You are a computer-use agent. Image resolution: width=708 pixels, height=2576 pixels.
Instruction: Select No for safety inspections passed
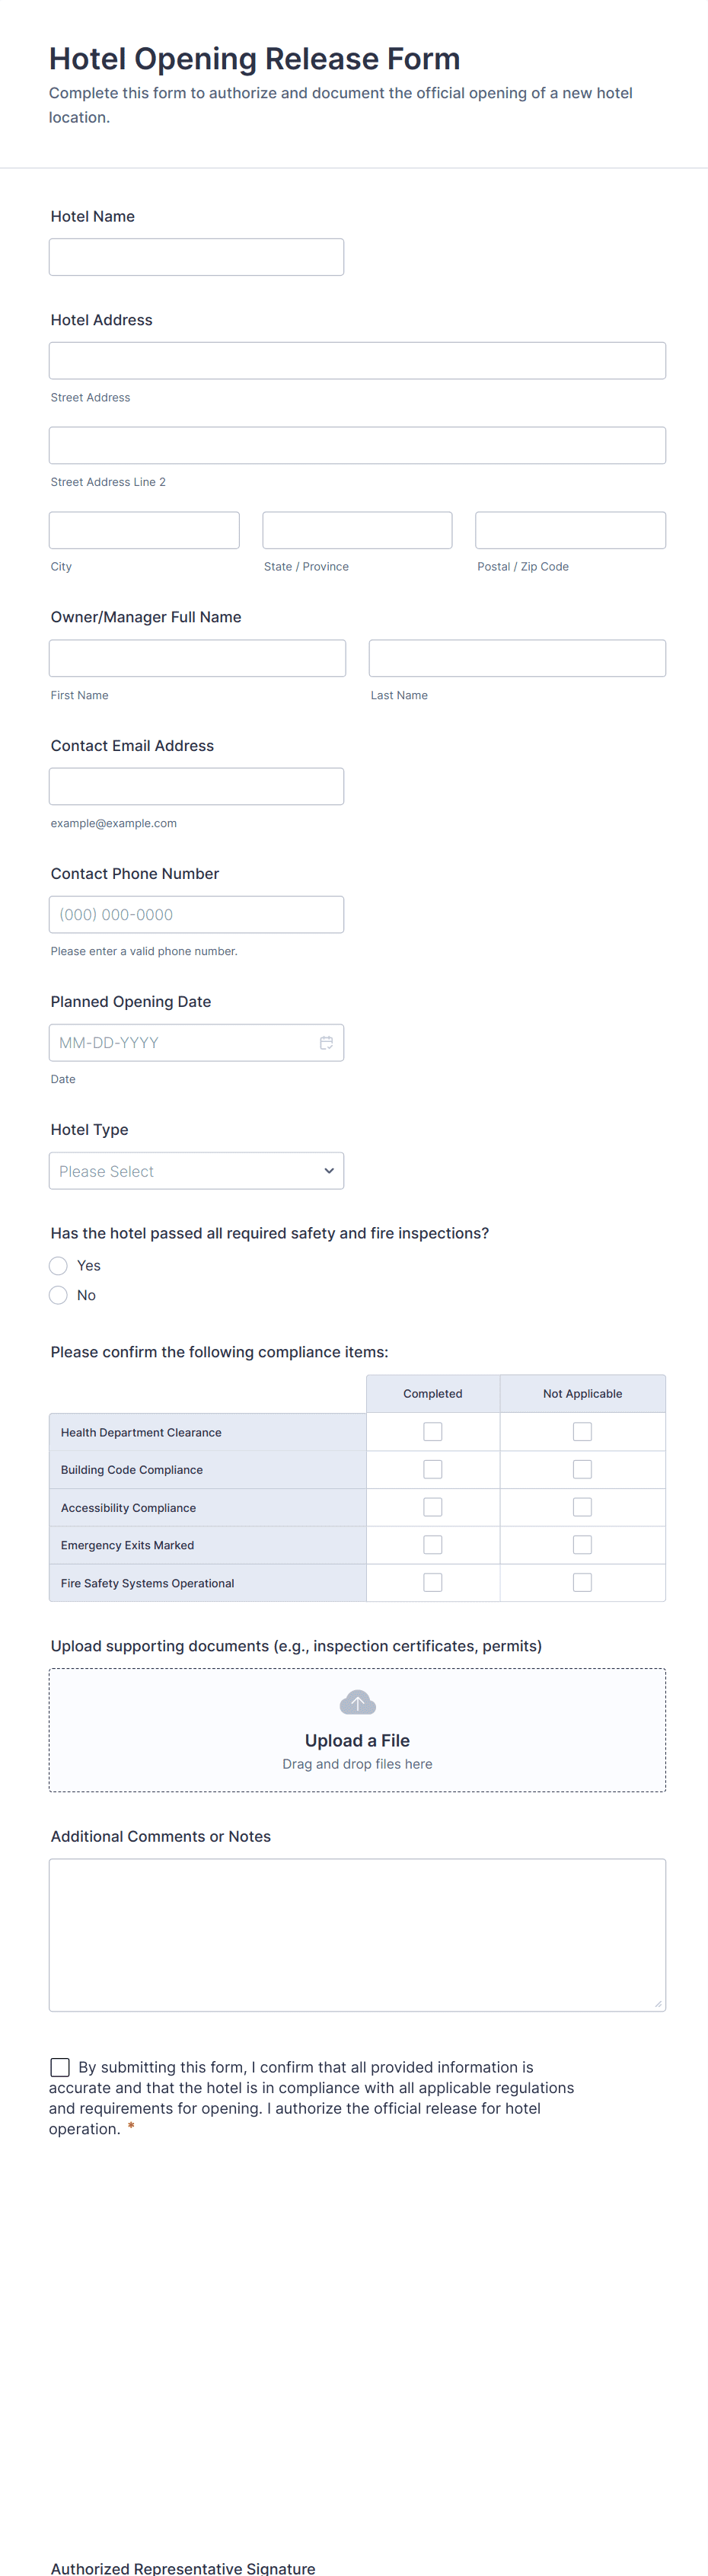(59, 1295)
